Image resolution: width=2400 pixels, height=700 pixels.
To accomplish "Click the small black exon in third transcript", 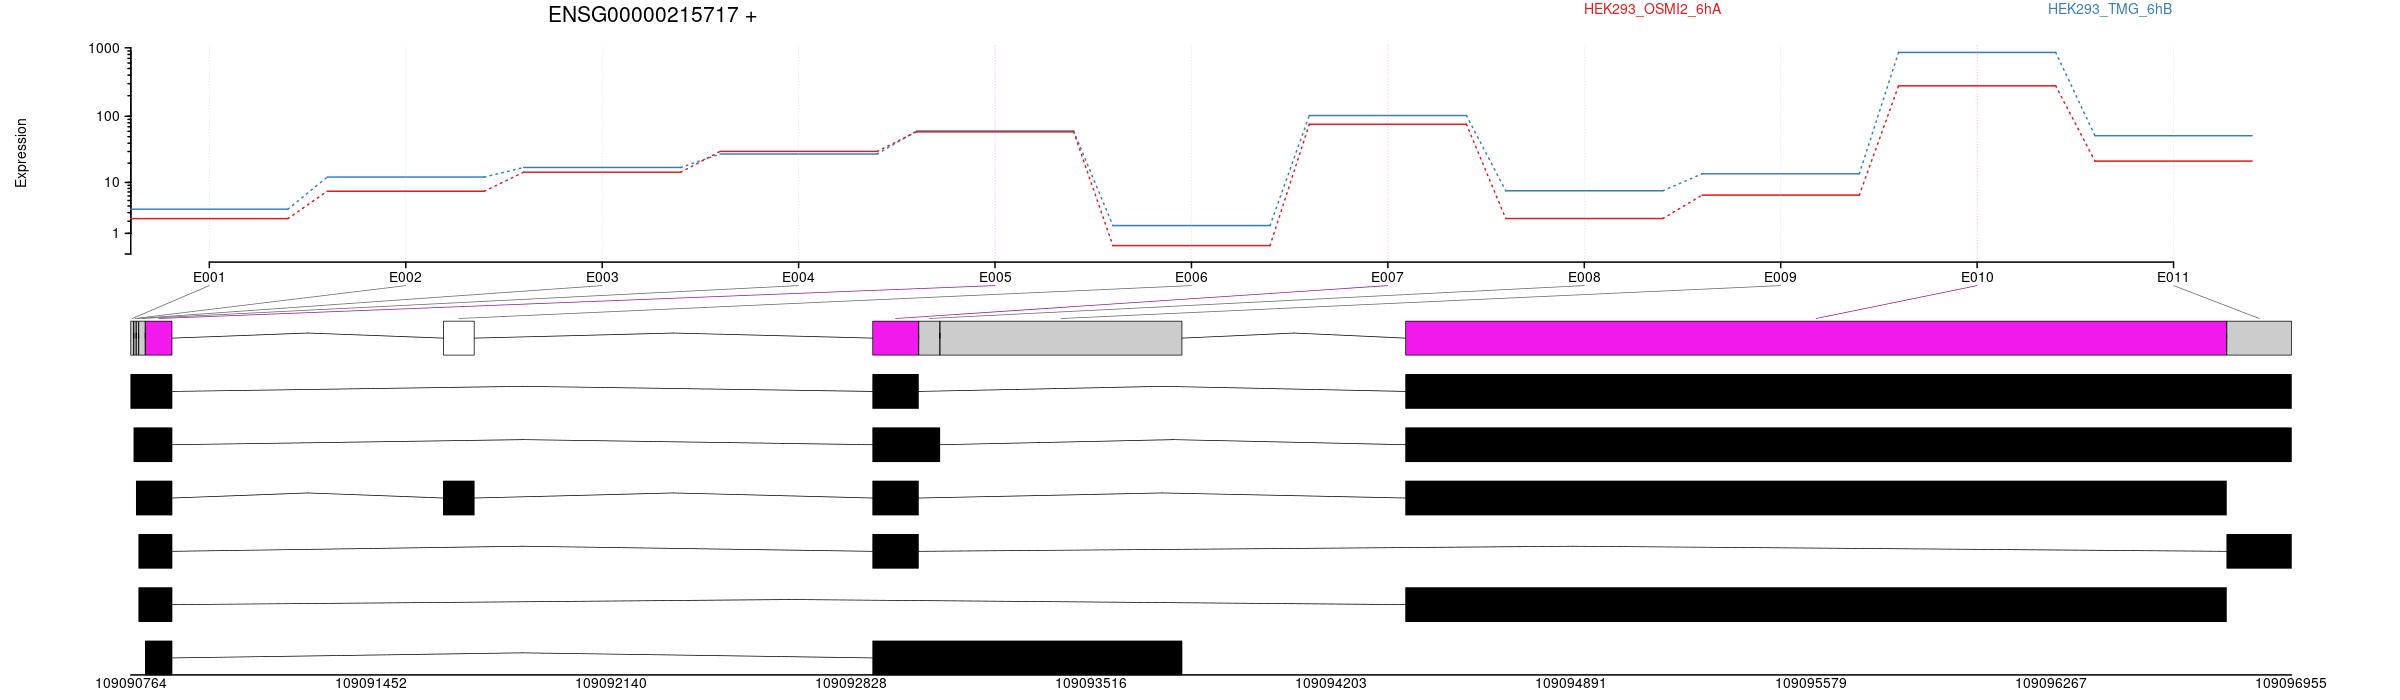I will click(459, 498).
